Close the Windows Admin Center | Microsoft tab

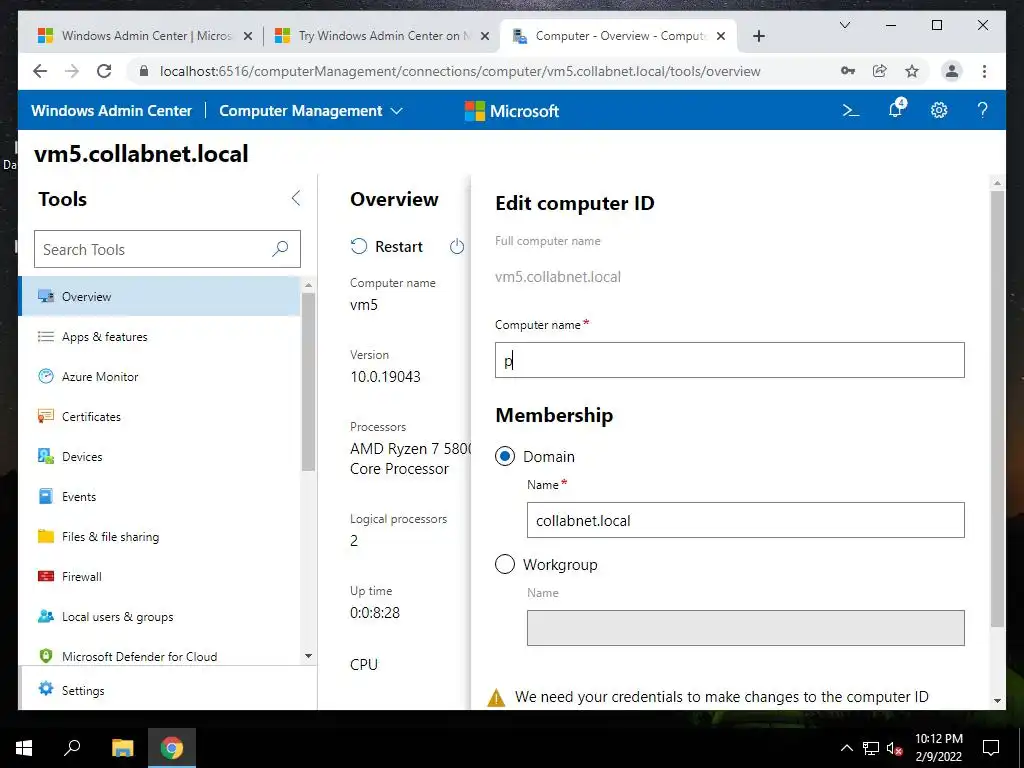[x=248, y=36]
